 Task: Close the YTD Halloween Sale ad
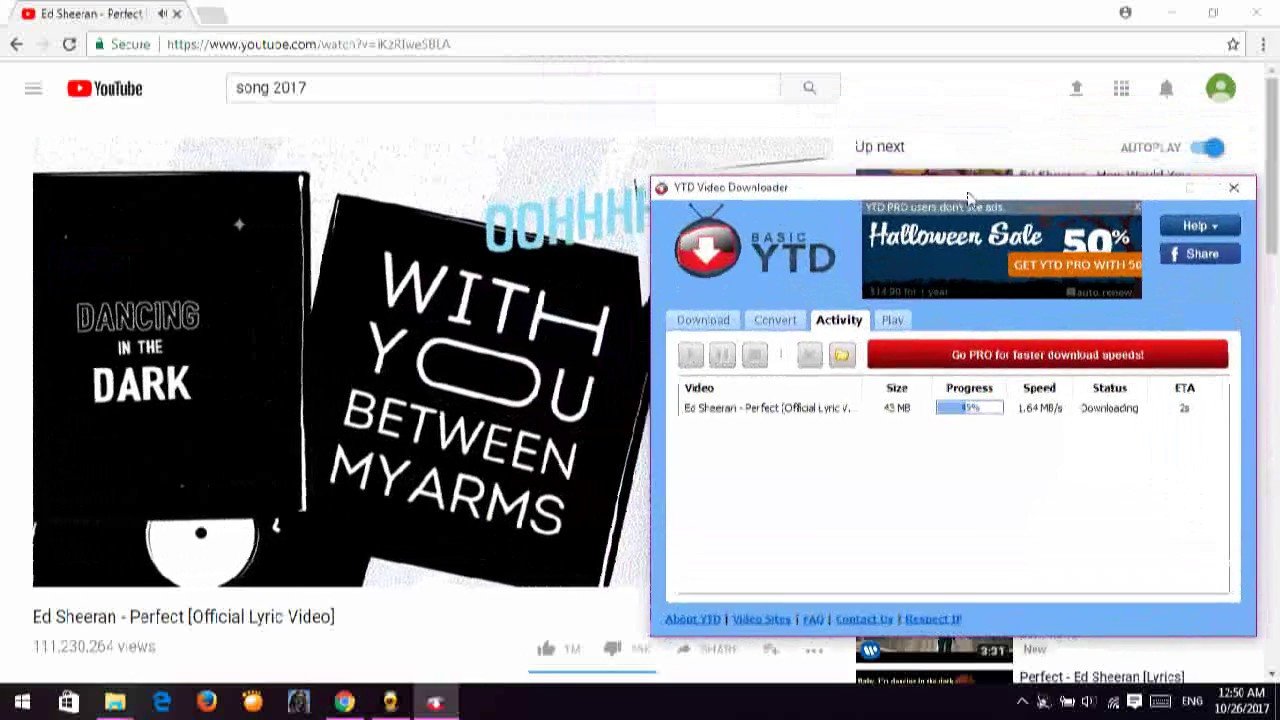click(1136, 207)
